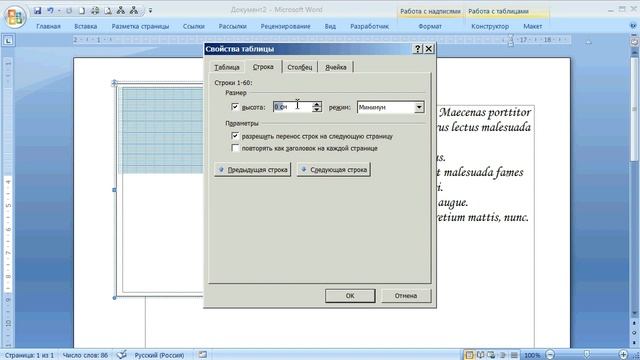This screenshot has width=640, height=360.
Task: Click the text box left middle resize handle
Action: 114,190
